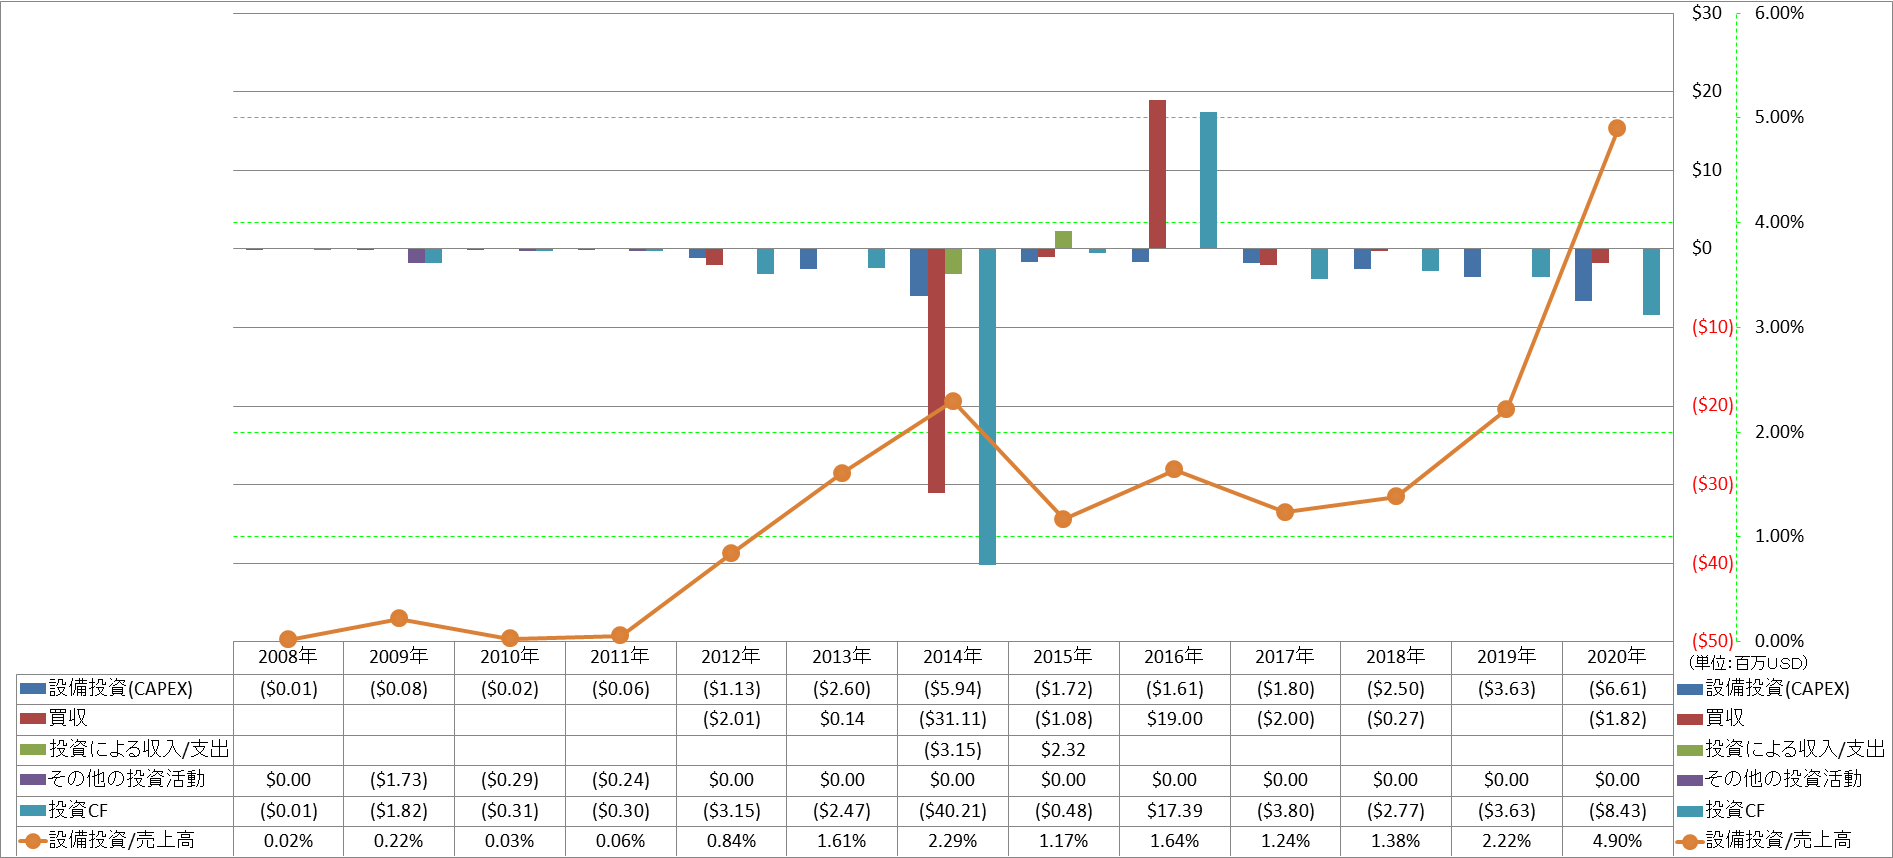The height and width of the screenshot is (858, 1893).
Task: Click the 2014年 column header
Action: coord(952,657)
